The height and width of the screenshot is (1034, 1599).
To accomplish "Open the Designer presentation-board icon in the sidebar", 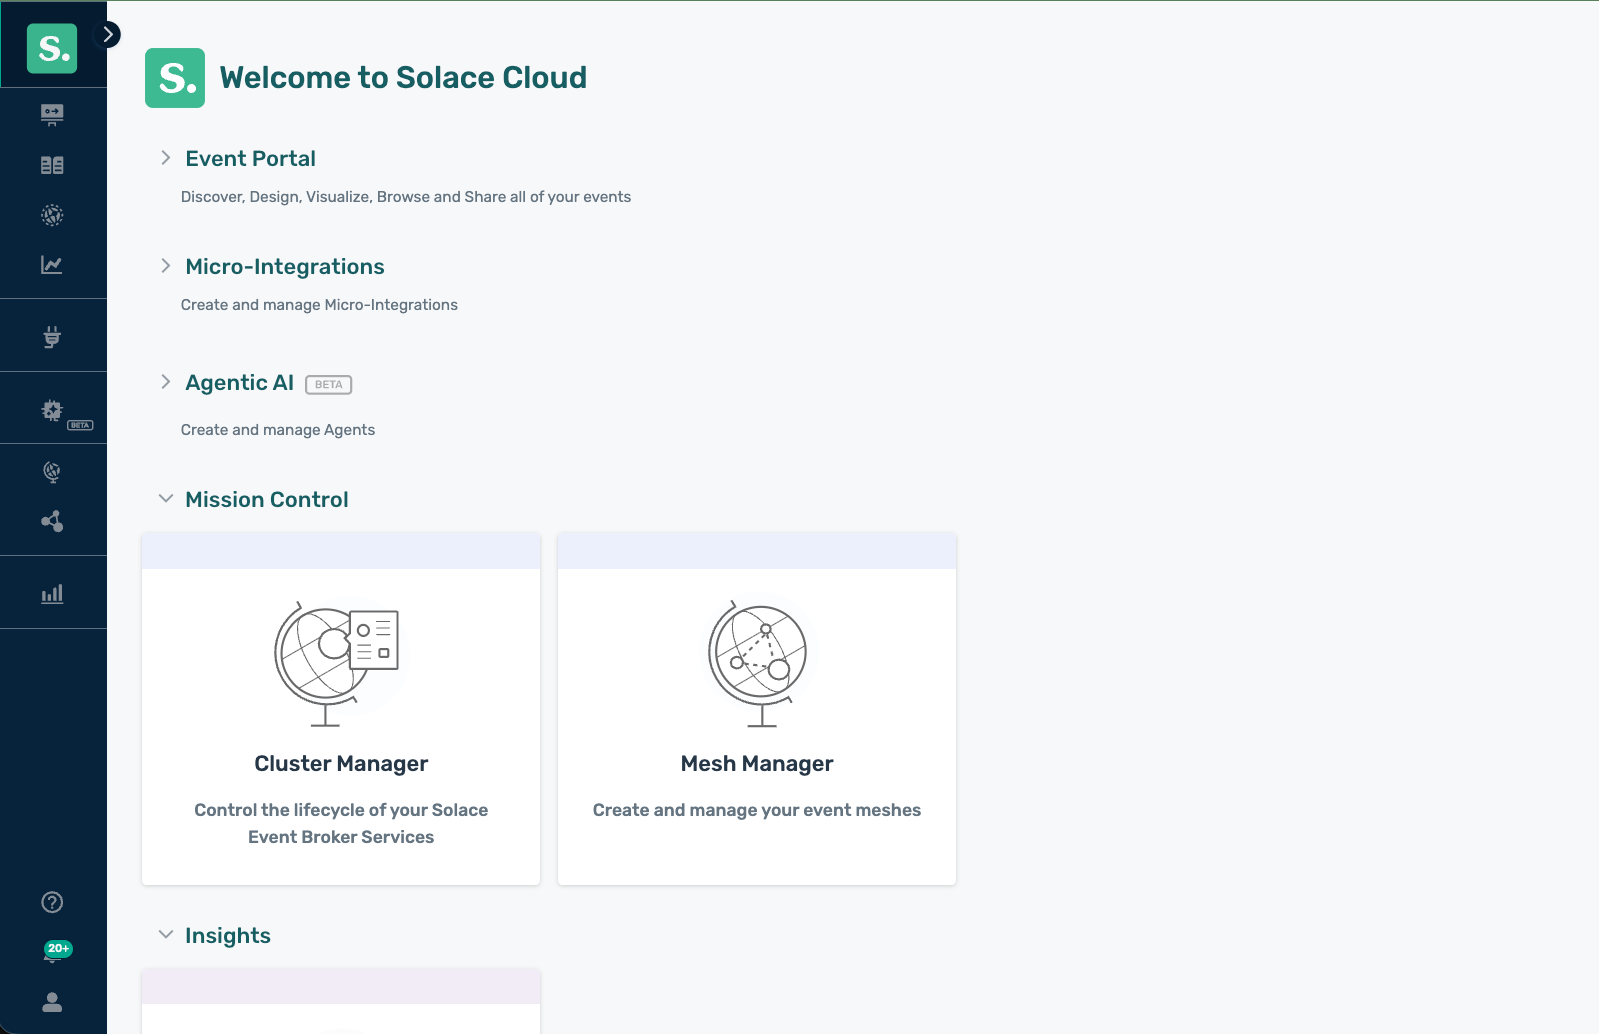I will 52,114.
